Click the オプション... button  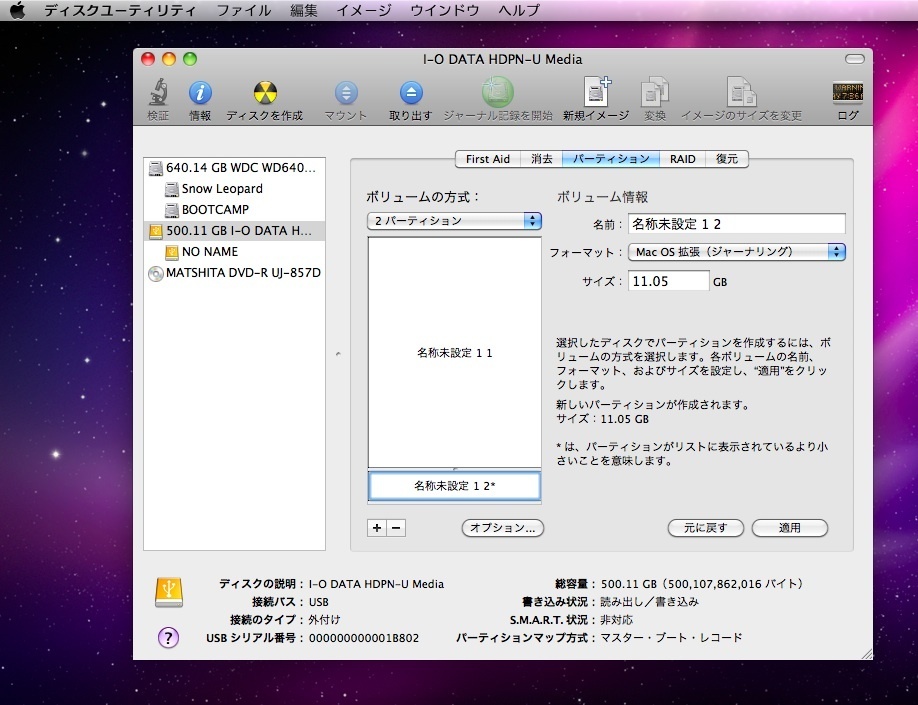[503, 528]
